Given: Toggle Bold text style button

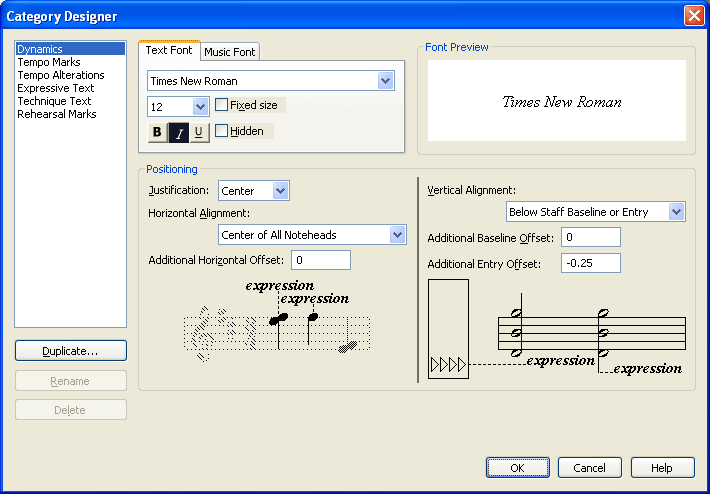Looking at the screenshot, I should (157, 132).
